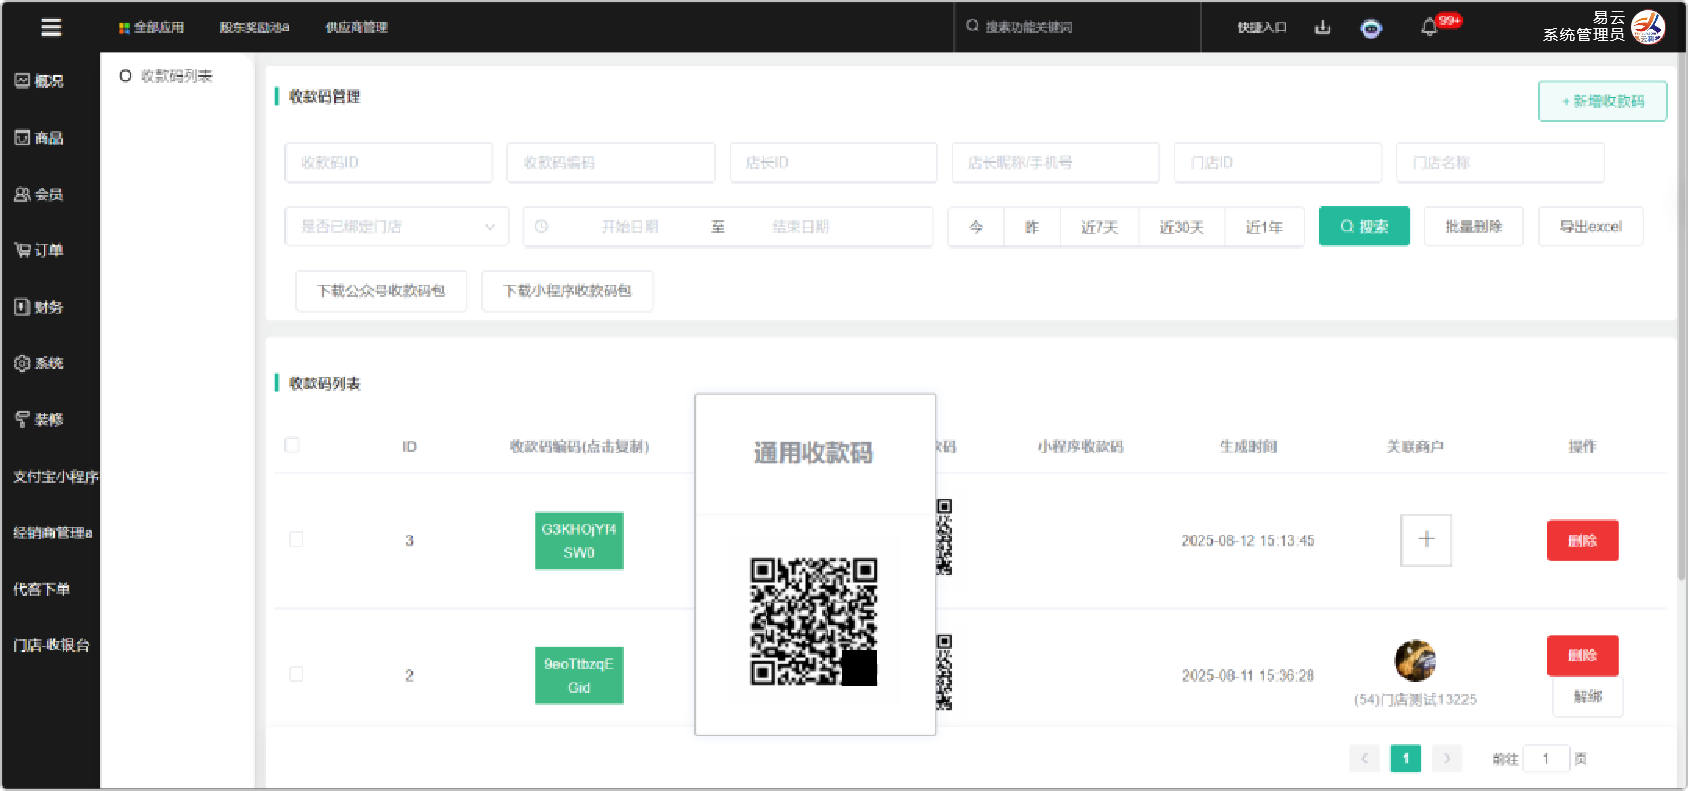Viewport: 1688px width, 791px height.
Task: Click the 批量删除 button
Action: [x=1474, y=227]
